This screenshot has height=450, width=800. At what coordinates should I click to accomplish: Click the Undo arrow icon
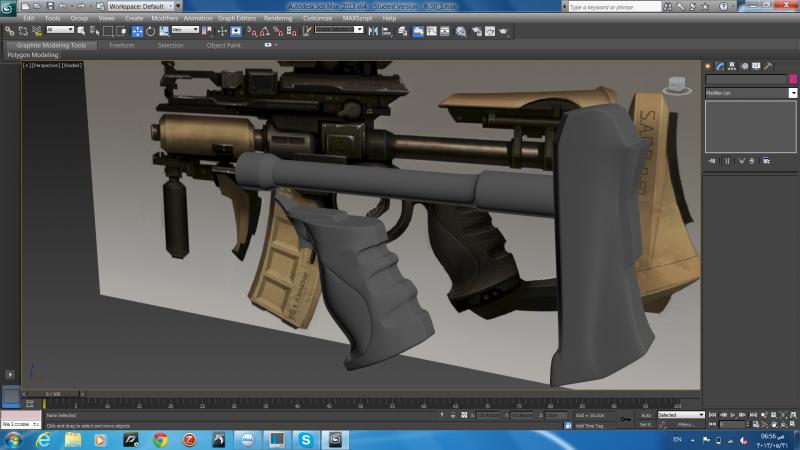click(63, 6)
